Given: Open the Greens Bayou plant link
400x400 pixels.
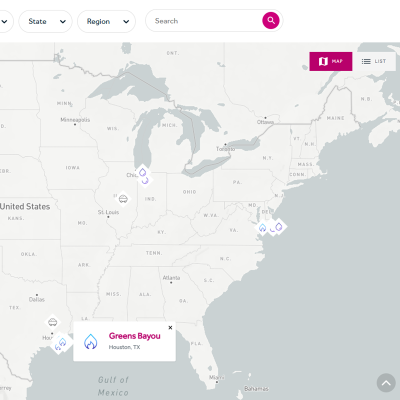Looking at the screenshot, I should tap(135, 336).
